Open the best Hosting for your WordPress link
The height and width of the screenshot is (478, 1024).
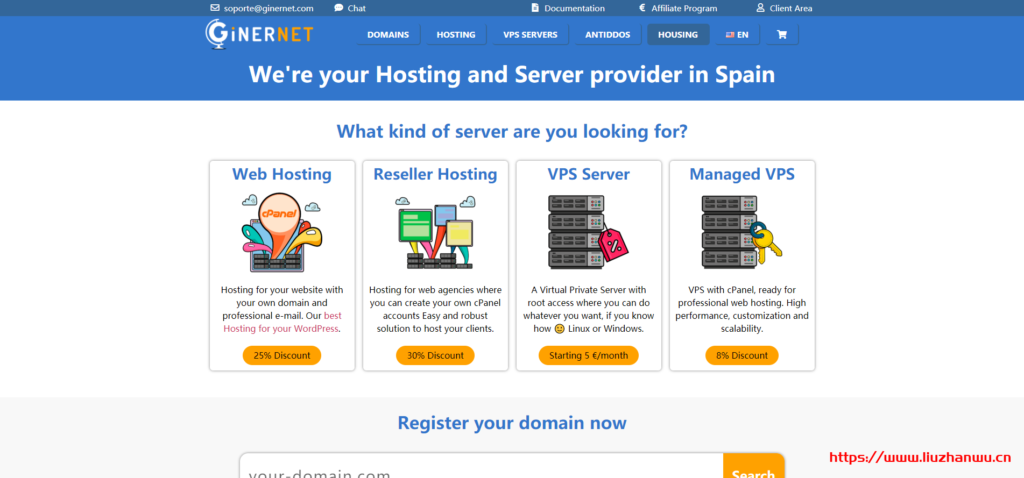(281, 322)
